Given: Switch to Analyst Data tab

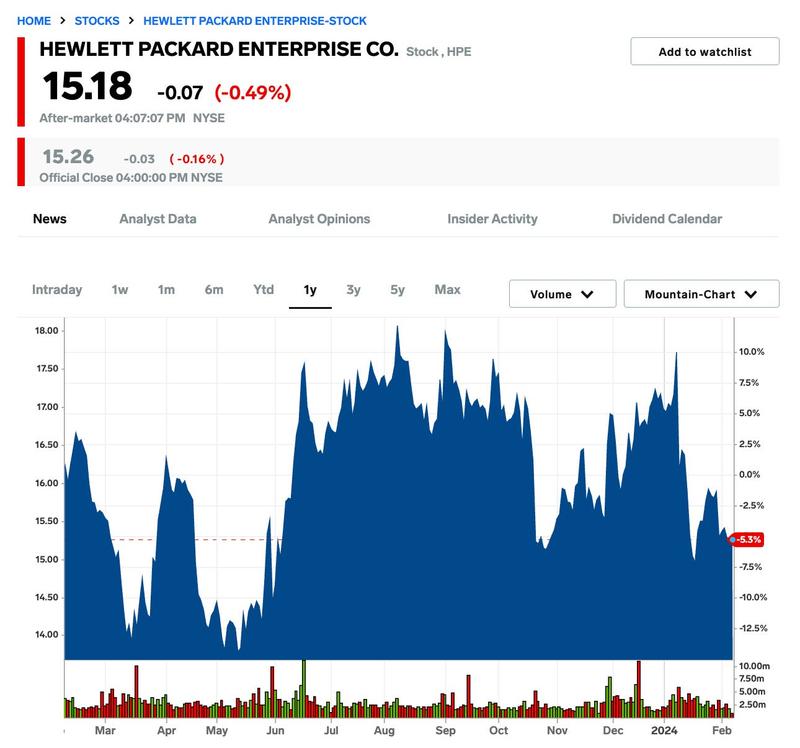Looking at the screenshot, I should tap(158, 219).
